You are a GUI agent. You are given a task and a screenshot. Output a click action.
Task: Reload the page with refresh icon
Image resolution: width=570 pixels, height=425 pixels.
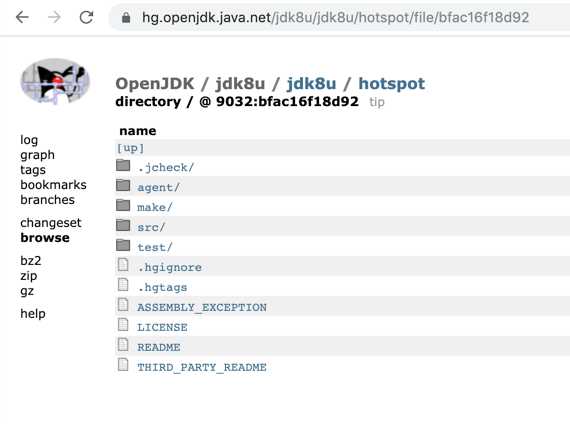[87, 17]
